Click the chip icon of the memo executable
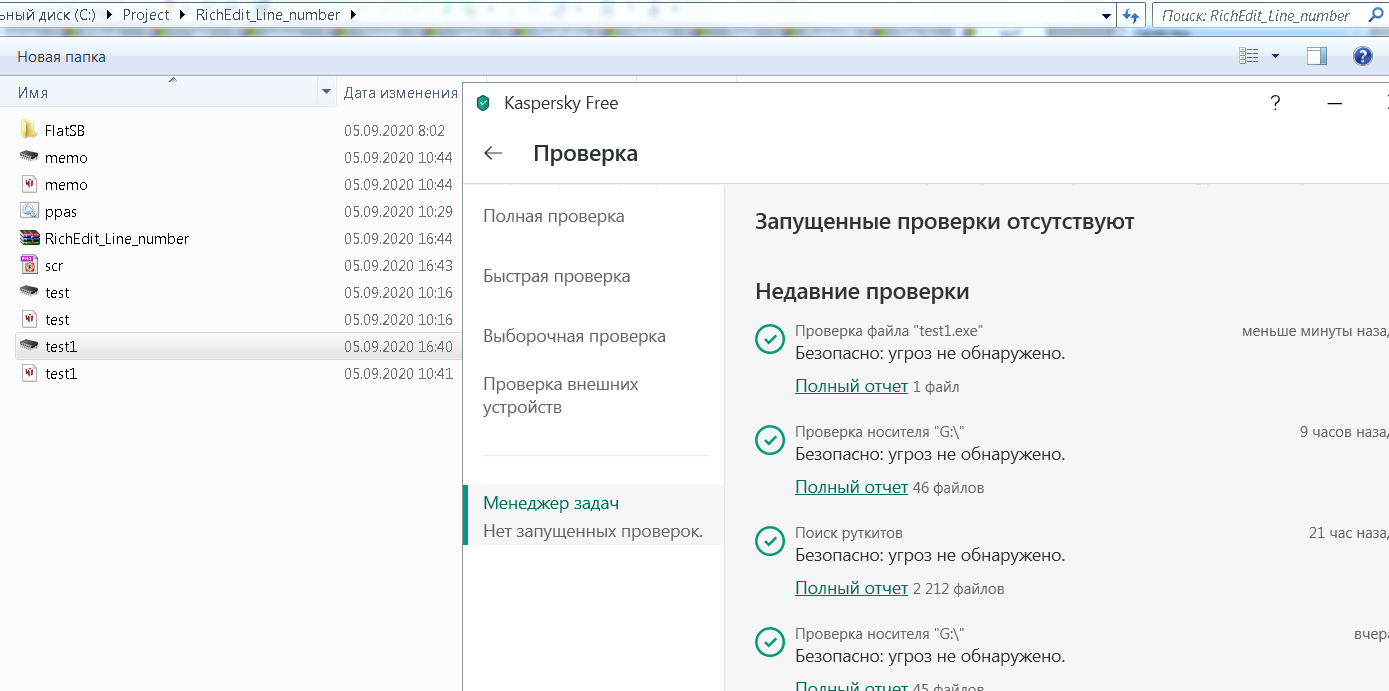 pos(29,157)
